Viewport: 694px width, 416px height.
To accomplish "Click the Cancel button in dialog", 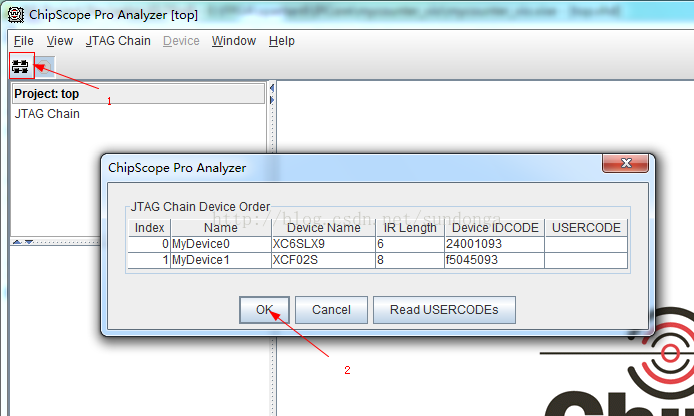I will click(x=331, y=310).
